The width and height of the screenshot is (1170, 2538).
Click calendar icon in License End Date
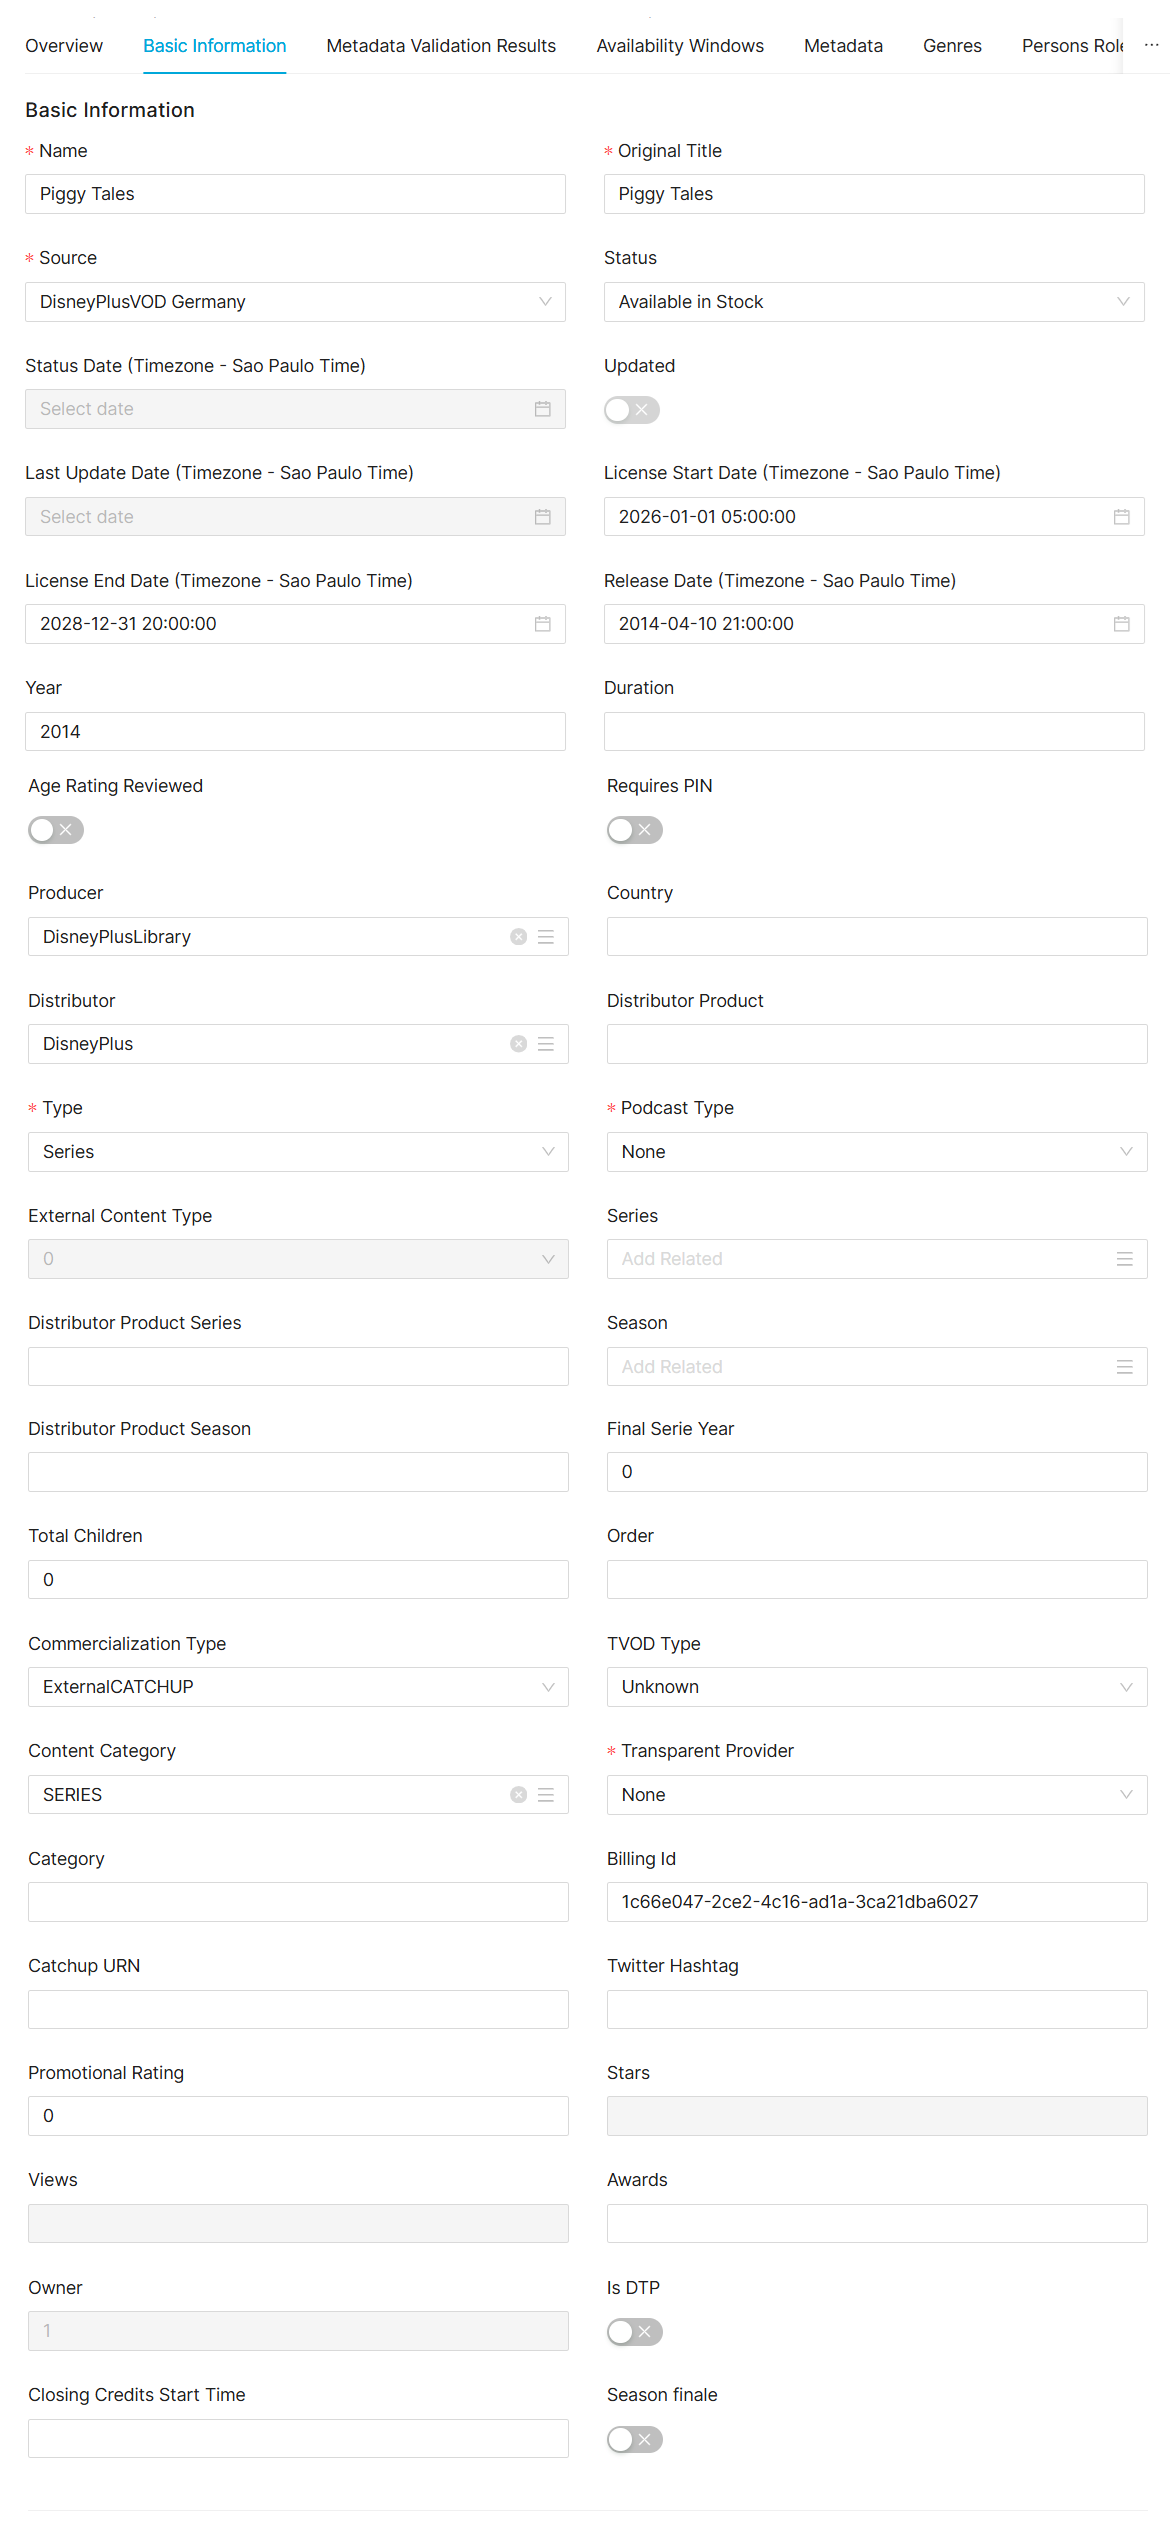(x=542, y=624)
